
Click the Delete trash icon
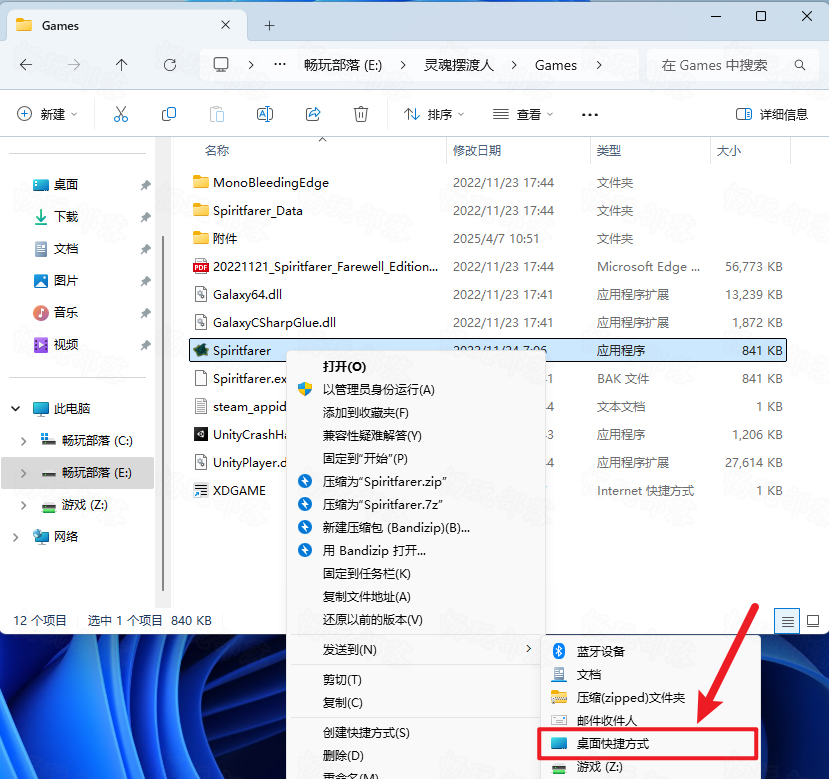(x=361, y=114)
